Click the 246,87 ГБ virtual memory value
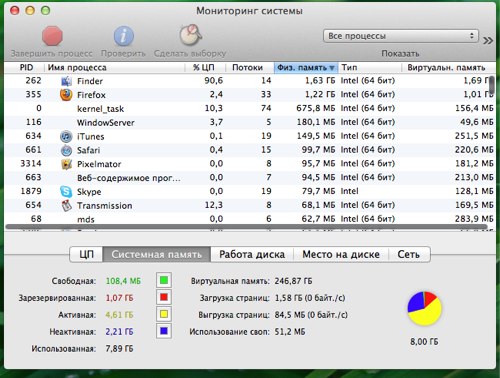 [293, 281]
